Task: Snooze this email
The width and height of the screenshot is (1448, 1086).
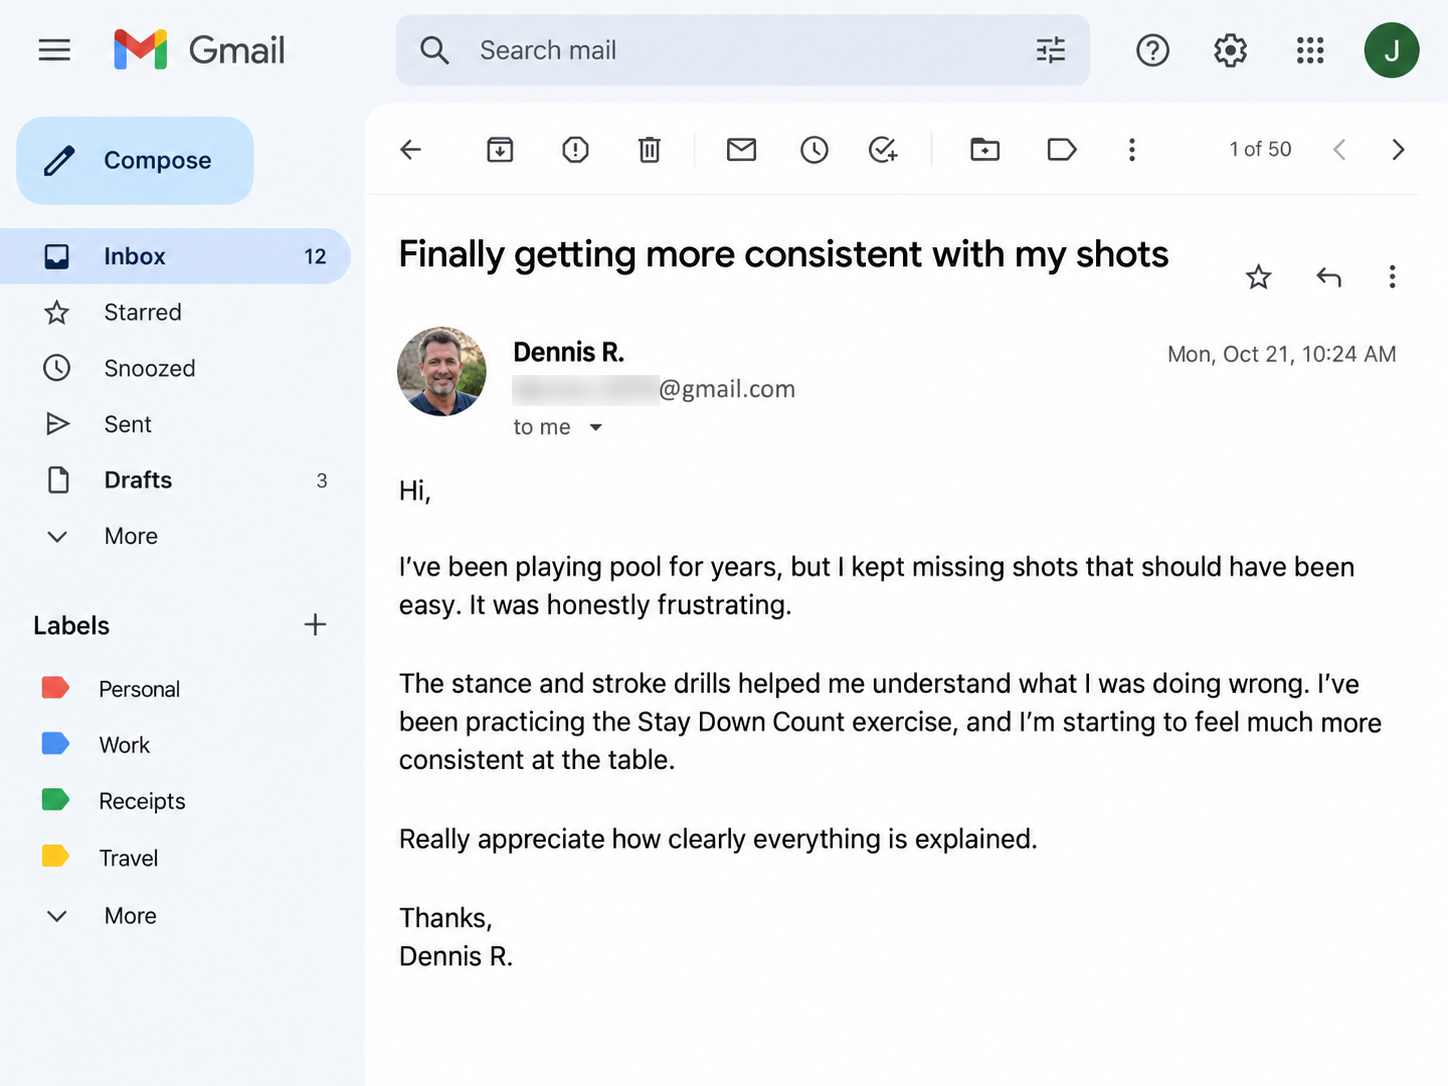Action: click(814, 150)
